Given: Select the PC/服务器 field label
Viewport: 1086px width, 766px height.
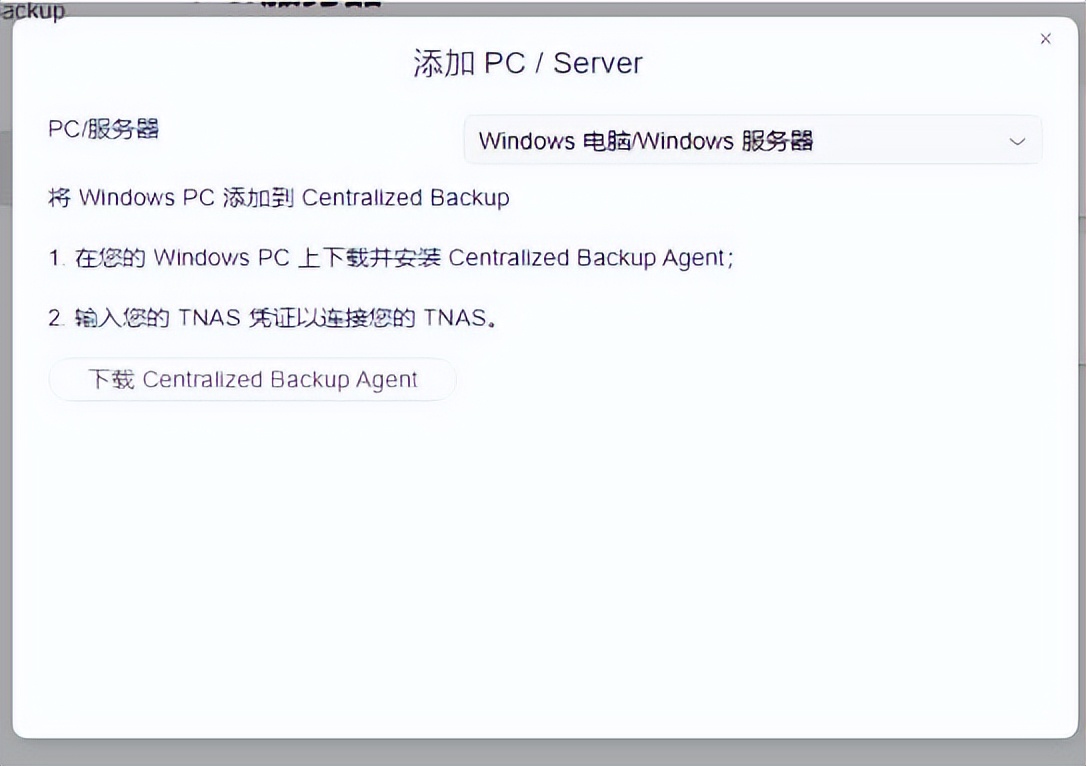Looking at the screenshot, I should tap(102, 128).
